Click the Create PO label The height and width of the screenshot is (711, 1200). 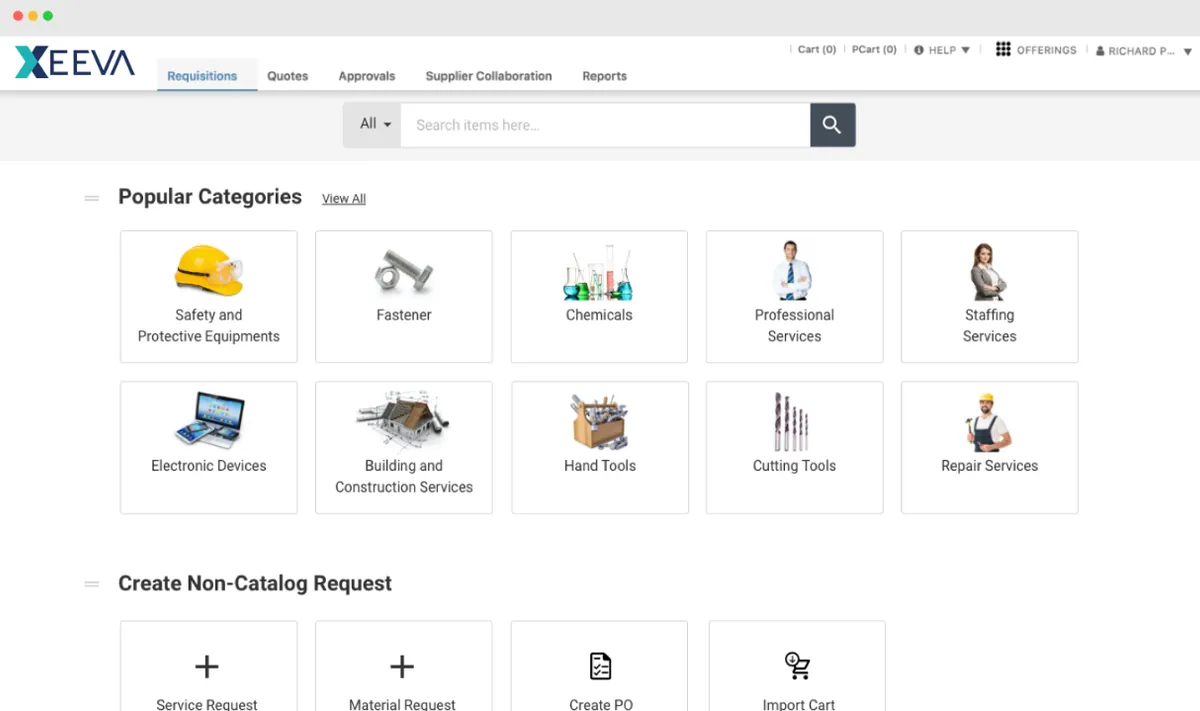point(601,704)
